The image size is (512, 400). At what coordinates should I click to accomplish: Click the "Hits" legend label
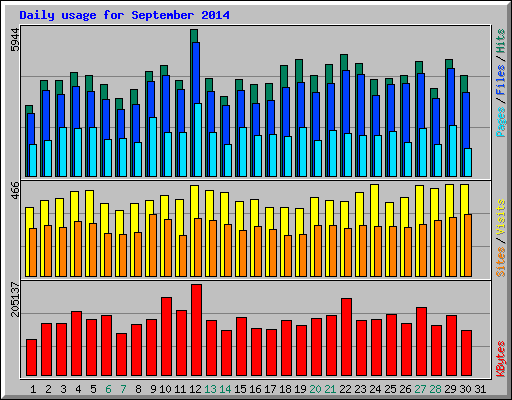click(501, 41)
